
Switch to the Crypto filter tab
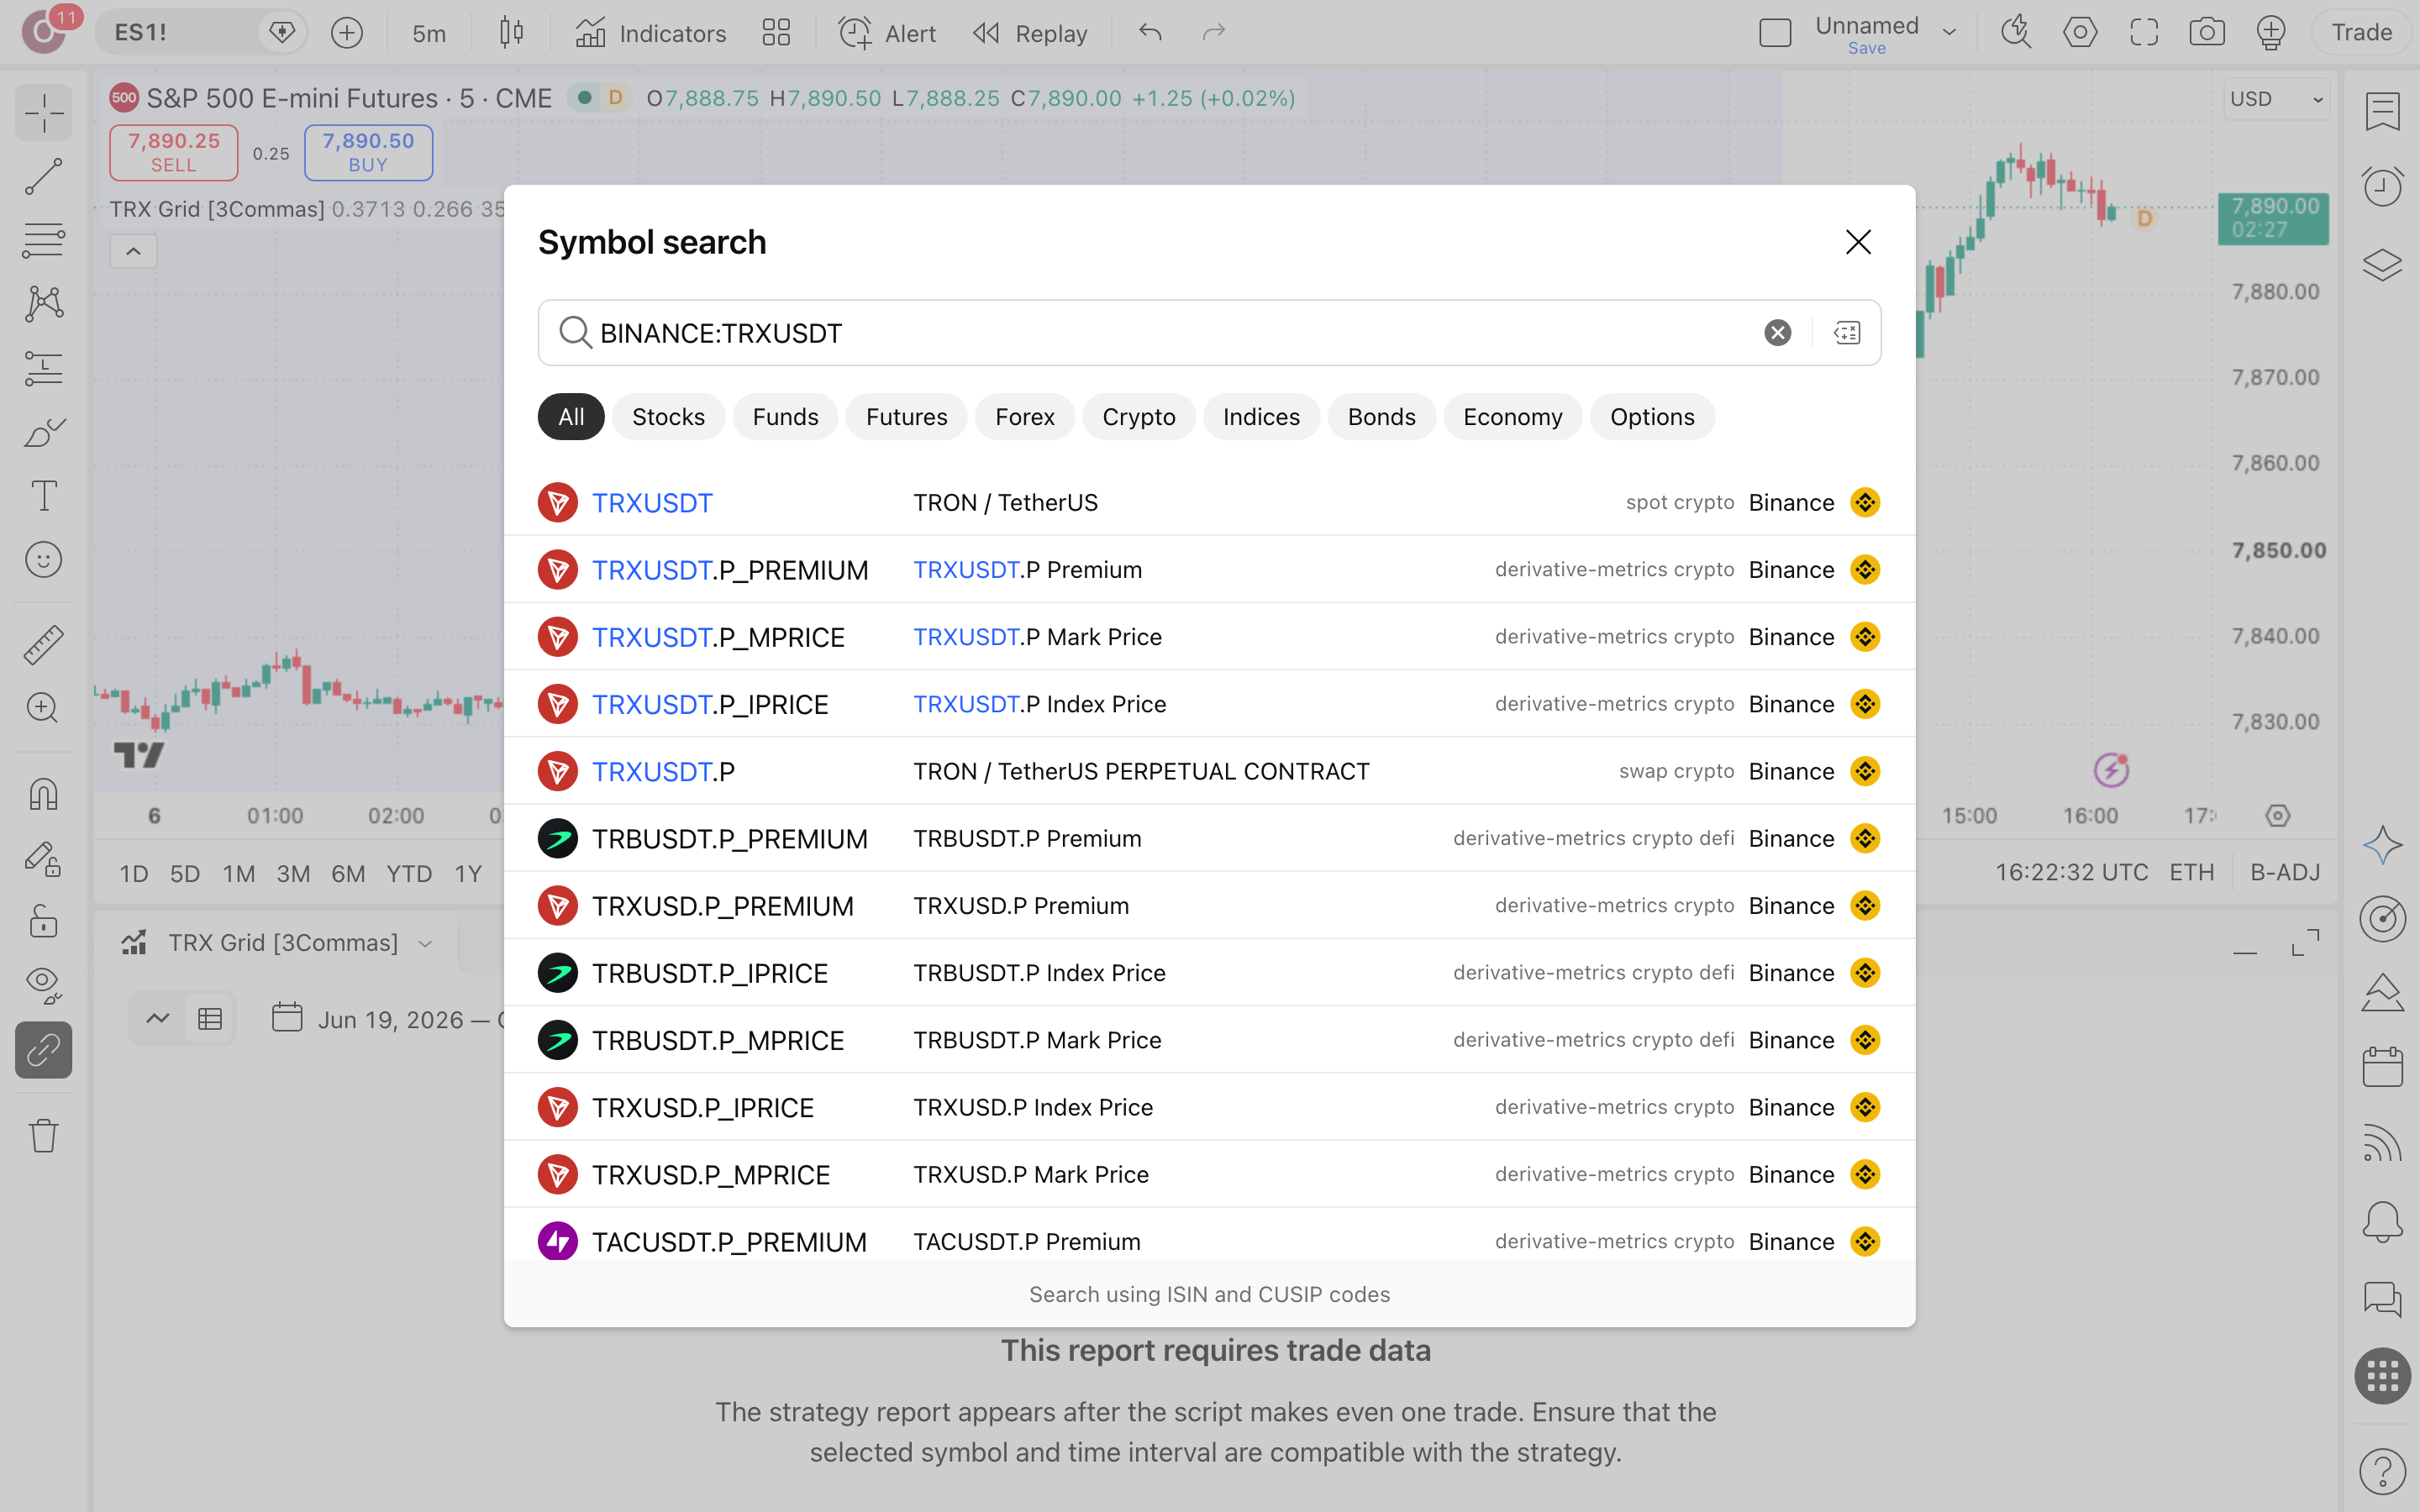(x=1138, y=417)
